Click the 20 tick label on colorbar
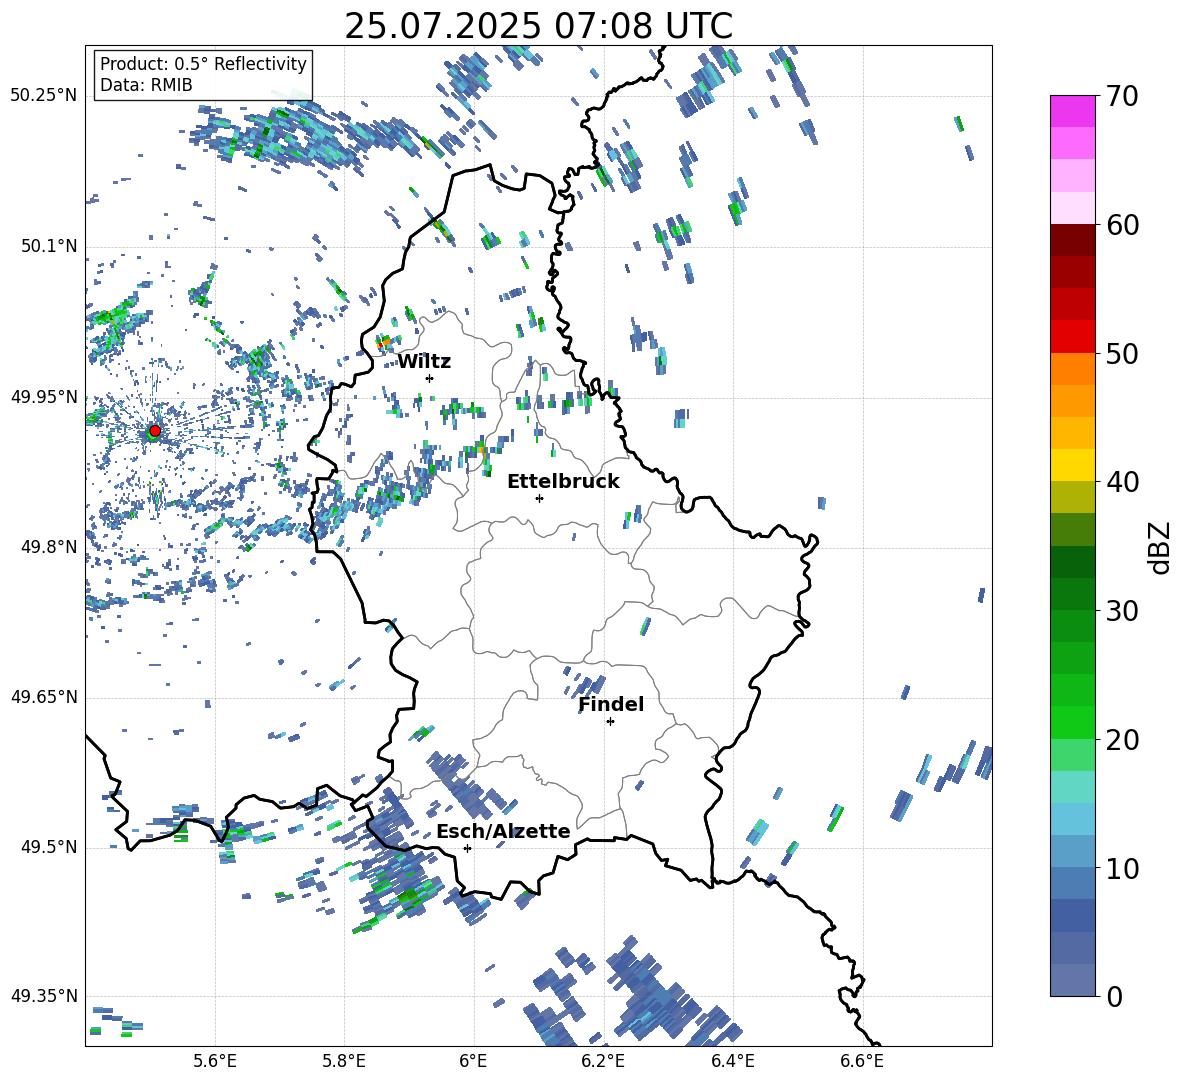This screenshot has height=1081, width=1184. pyautogui.click(x=1122, y=740)
